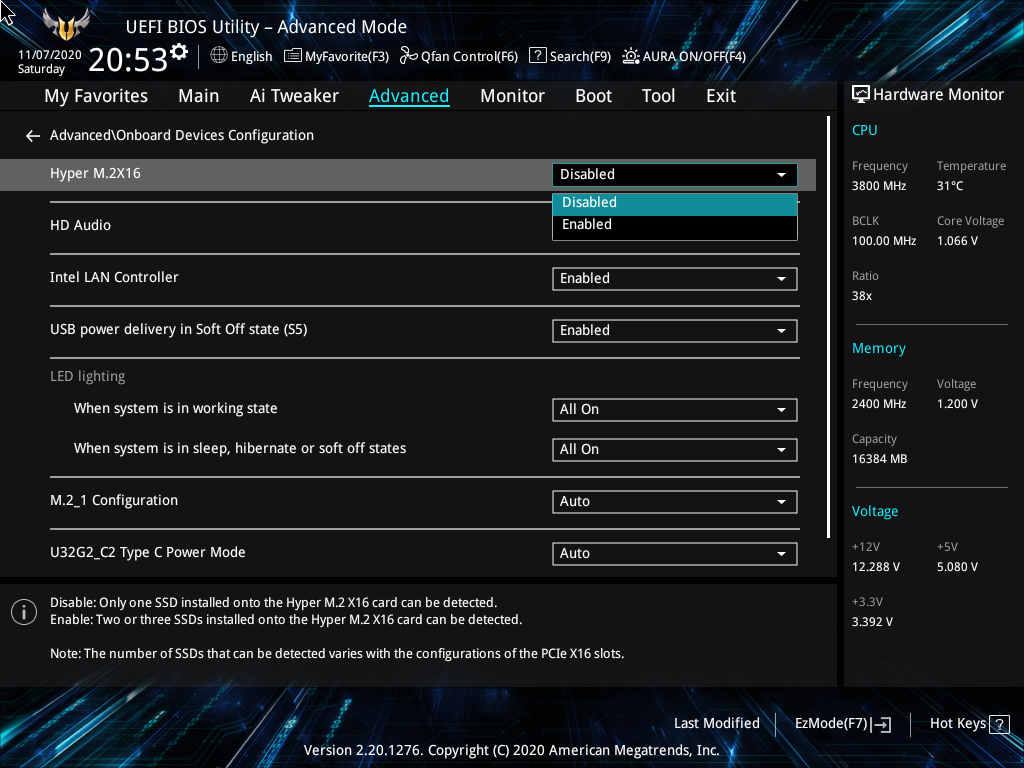Click the globe language icon
1024x768 pixels.
[x=219, y=56]
